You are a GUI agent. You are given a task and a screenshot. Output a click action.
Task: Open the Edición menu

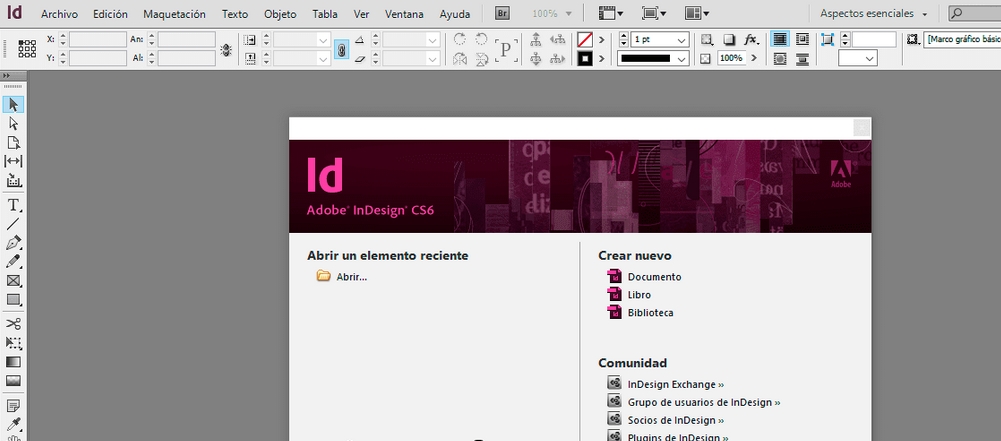pyautogui.click(x=110, y=14)
